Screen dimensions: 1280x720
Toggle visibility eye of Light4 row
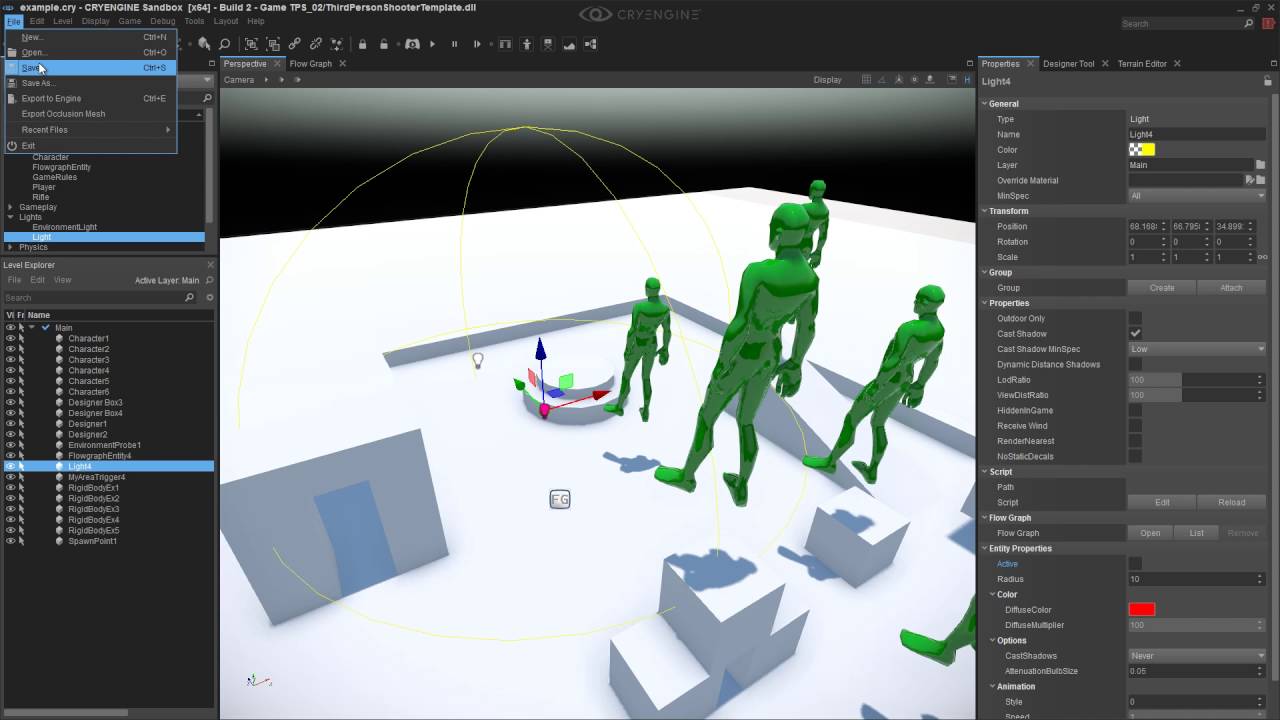coord(10,467)
